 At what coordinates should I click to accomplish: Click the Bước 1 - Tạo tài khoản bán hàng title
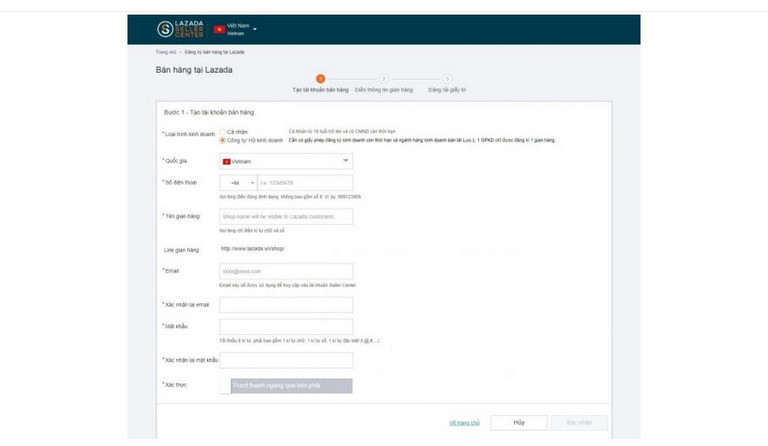coord(209,113)
